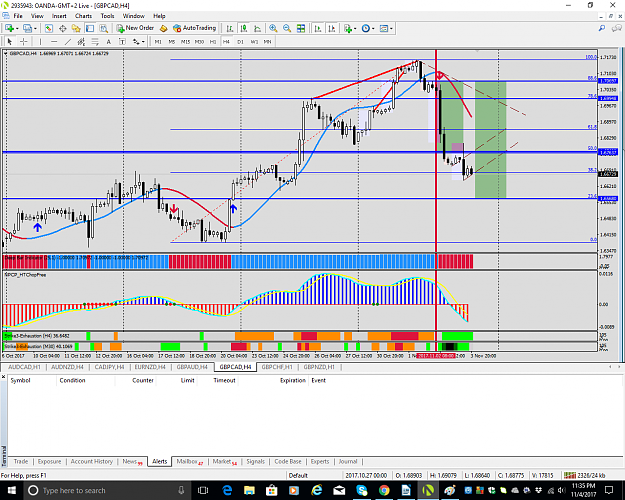Open the Templates icon
The height and width of the screenshot is (500, 625).
click(x=384, y=28)
